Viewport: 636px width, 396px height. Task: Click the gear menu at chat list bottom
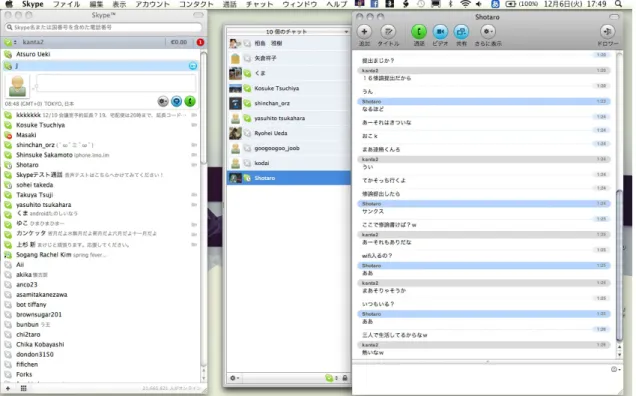pos(234,378)
